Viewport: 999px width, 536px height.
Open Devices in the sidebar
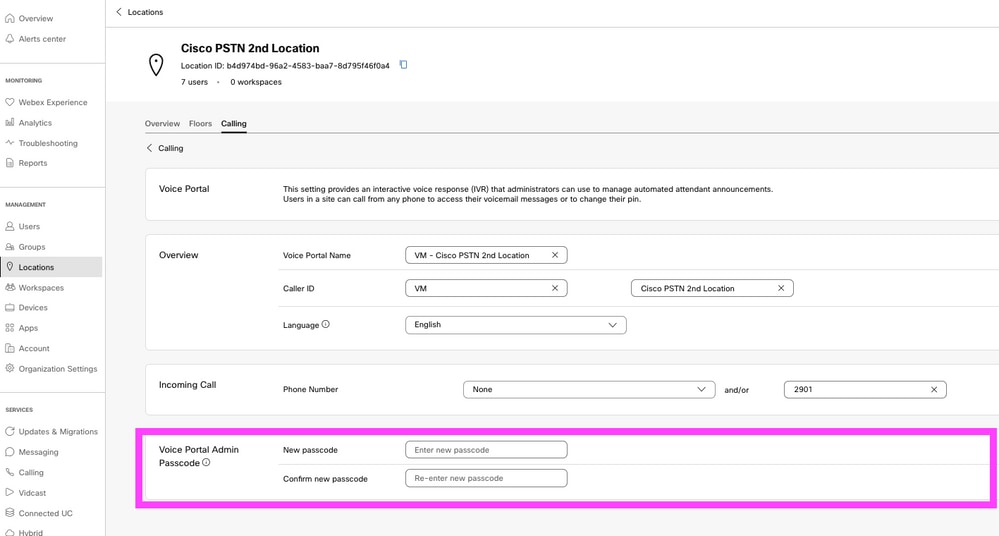pyautogui.click(x=33, y=308)
